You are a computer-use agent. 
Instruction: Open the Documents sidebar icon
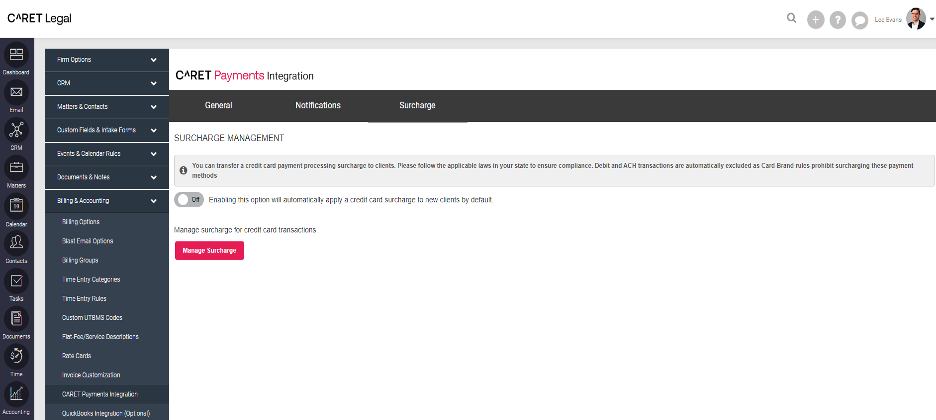tap(16, 318)
